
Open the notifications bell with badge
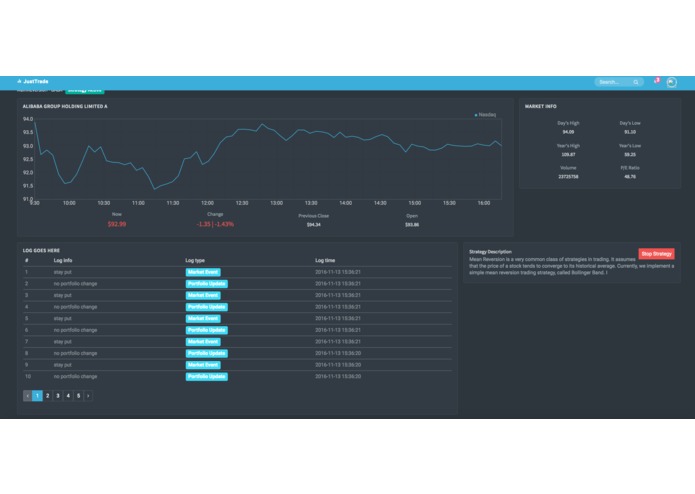pyautogui.click(x=656, y=81)
